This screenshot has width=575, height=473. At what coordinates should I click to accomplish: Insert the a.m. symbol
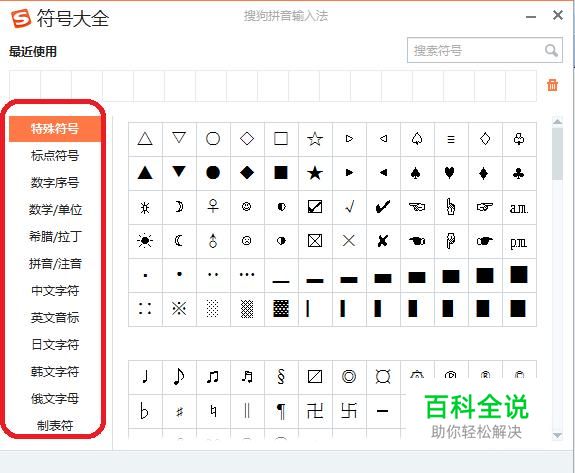point(519,207)
